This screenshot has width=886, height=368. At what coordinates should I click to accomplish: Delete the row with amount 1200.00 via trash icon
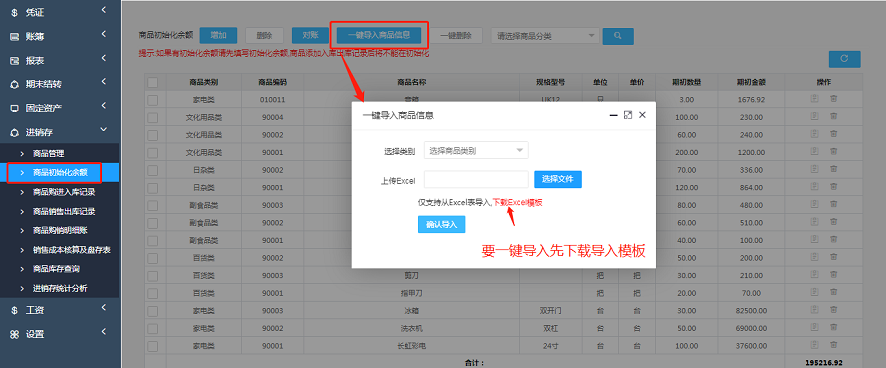tap(833, 152)
